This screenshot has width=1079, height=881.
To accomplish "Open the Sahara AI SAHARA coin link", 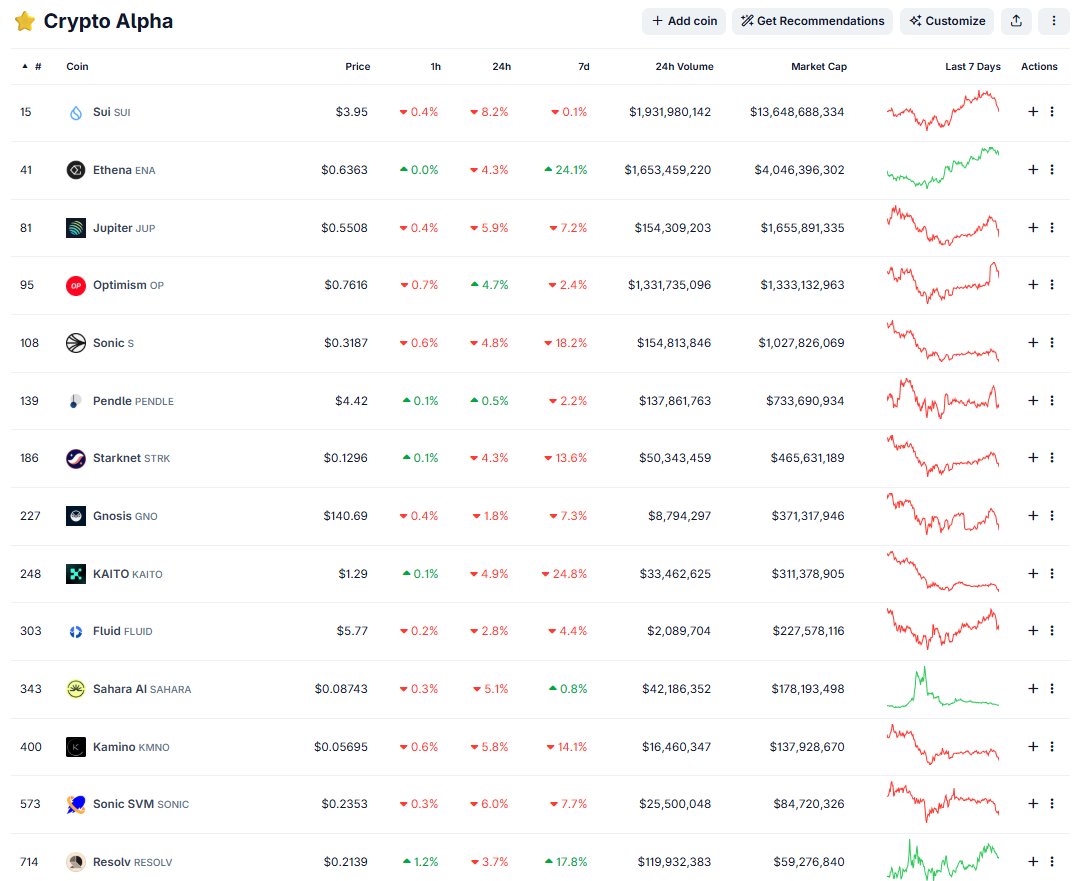I will 142,689.
